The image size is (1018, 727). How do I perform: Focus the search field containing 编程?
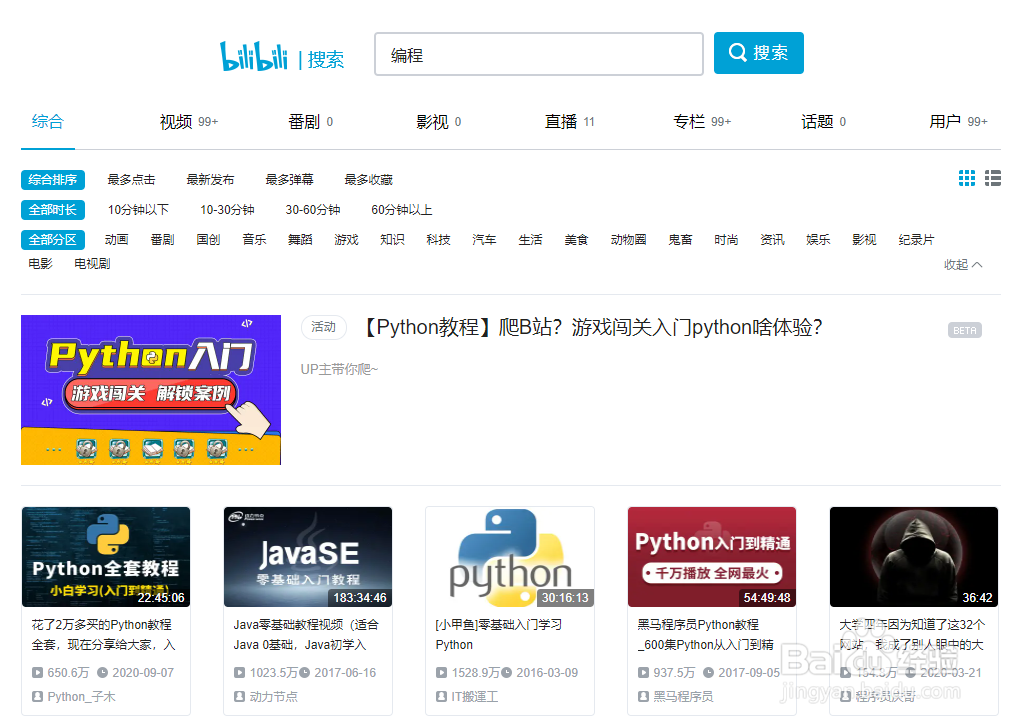tap(539, 55)
